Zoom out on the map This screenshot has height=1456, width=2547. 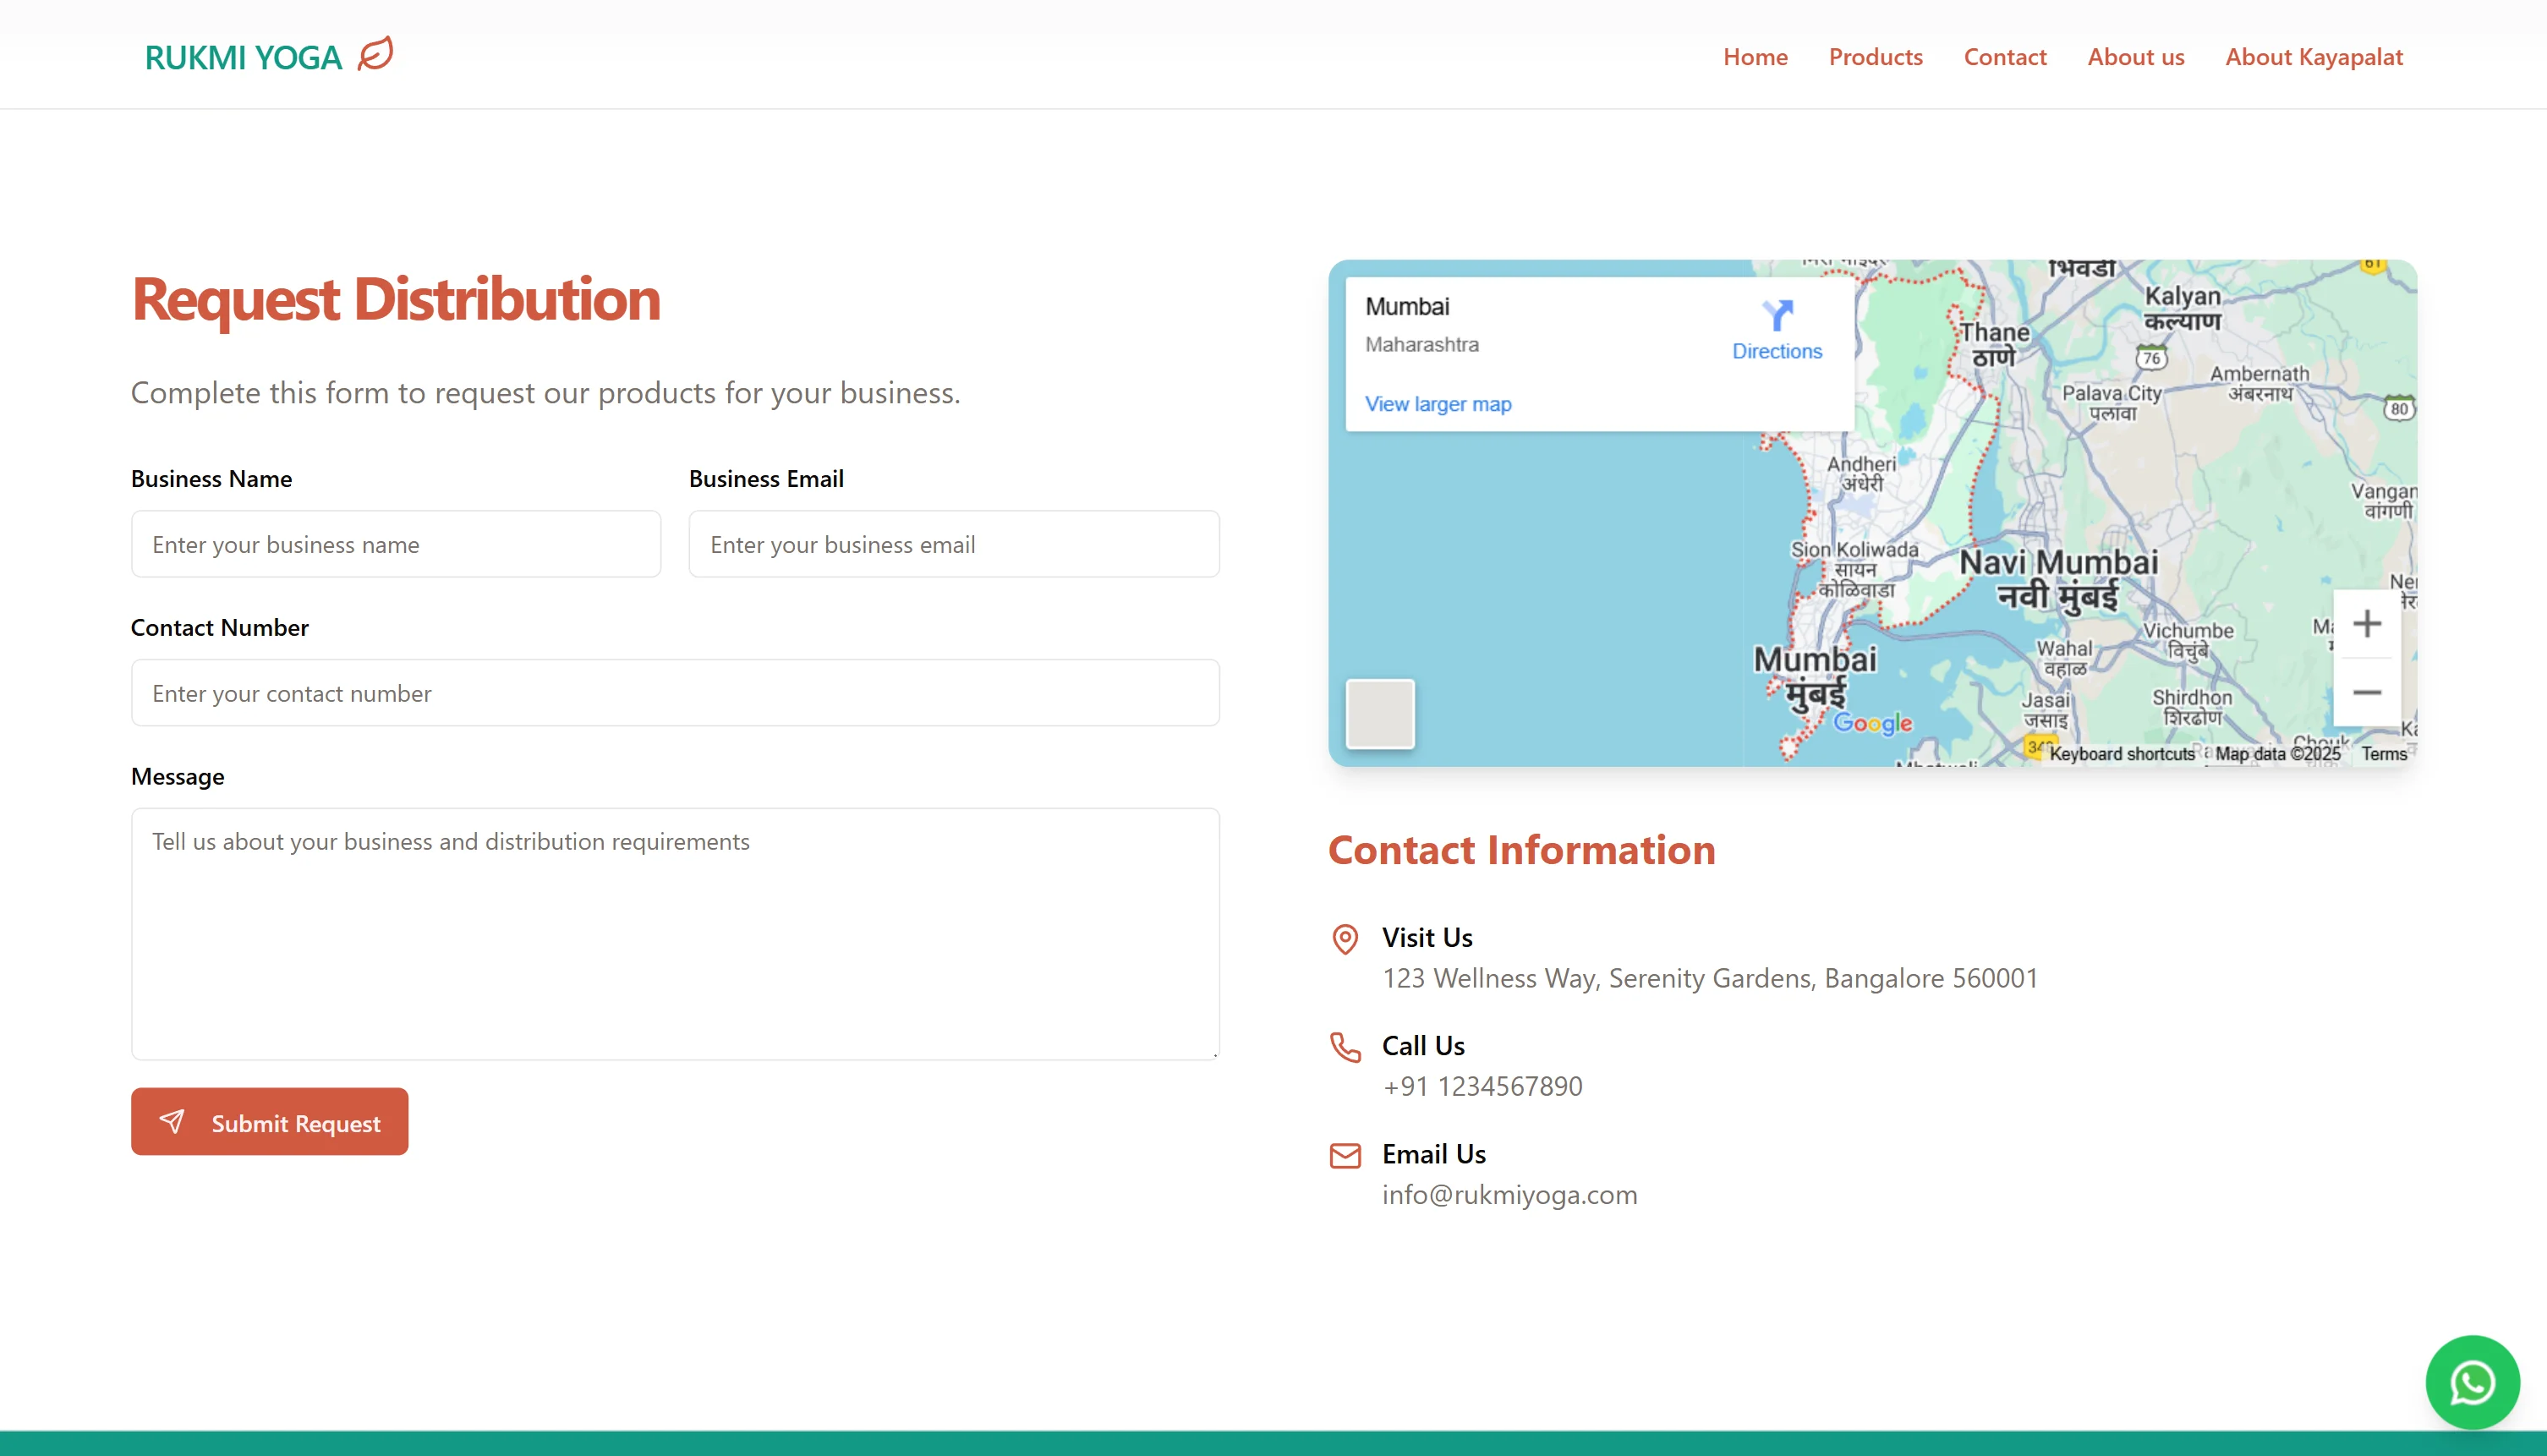2366,692
